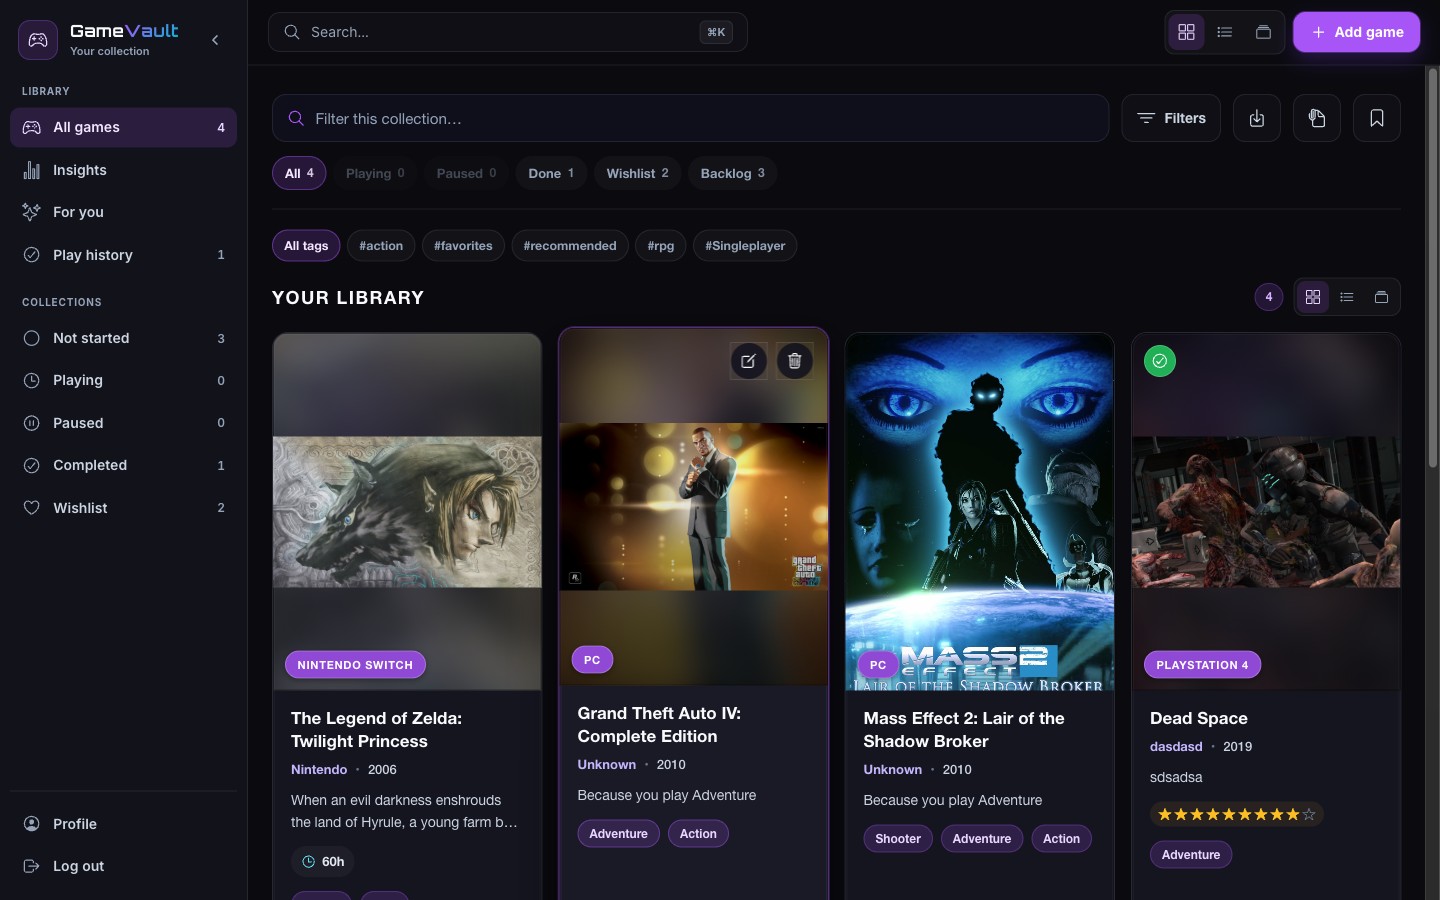Select the Wishlist 2 status tab
1440x900 pixels.
pos(637,173)
